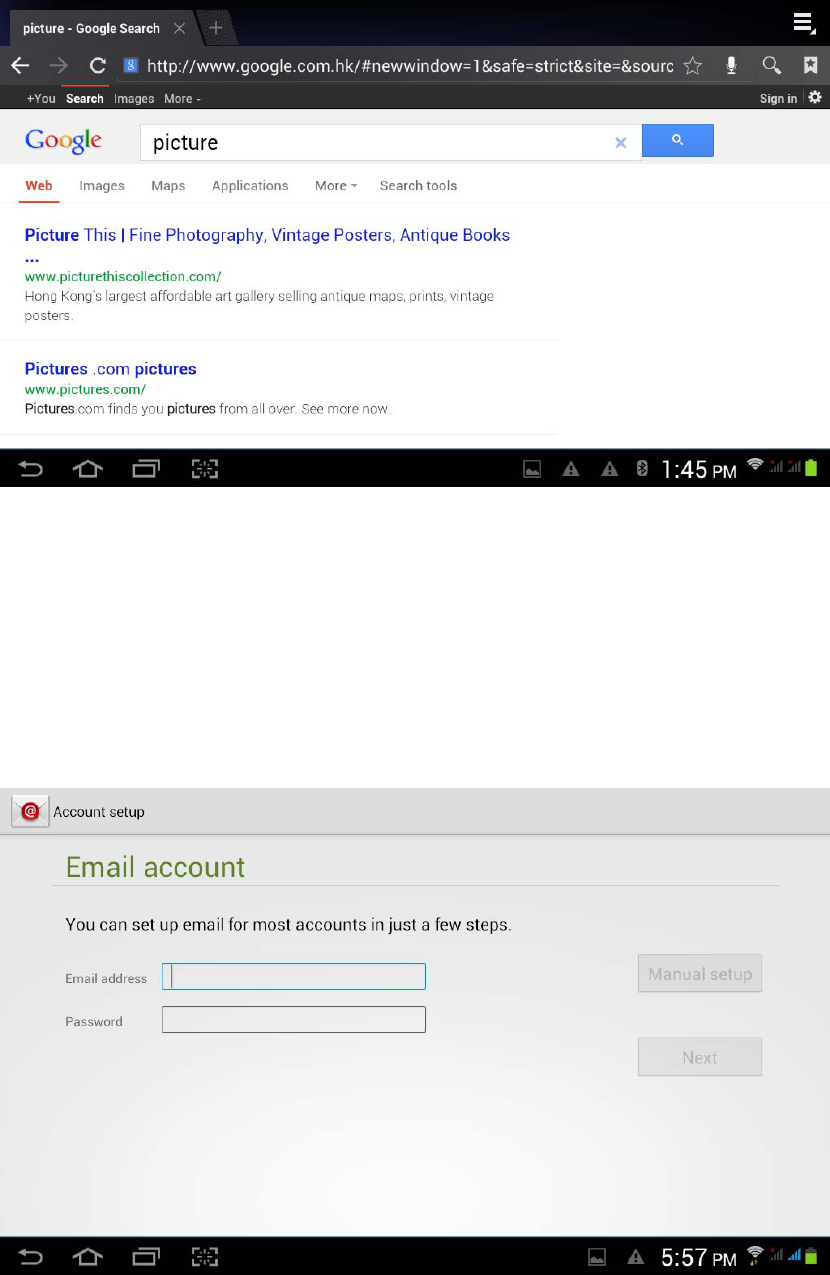Clear the Google search box text
The image size is (830, 1275).
click(621, 142)
